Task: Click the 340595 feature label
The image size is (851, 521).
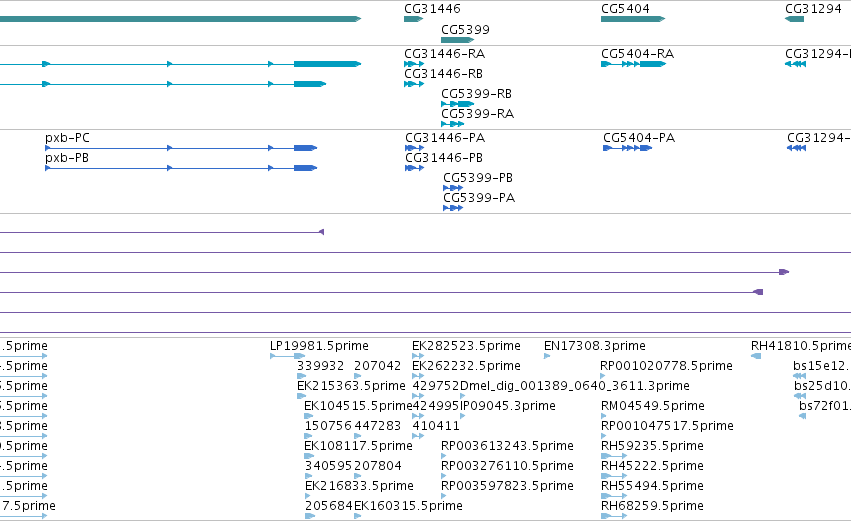Action: (x=328, y=466)
